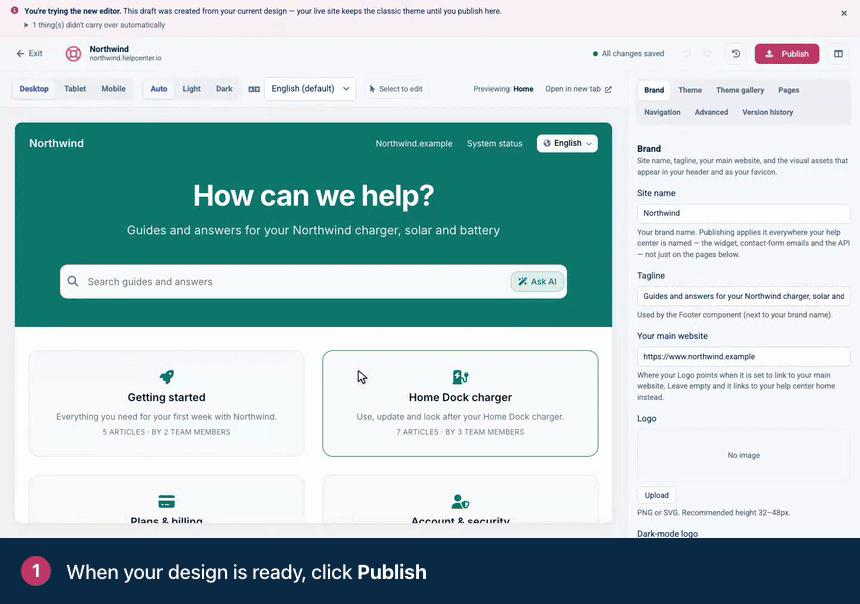
Task: Open the Getting started category card
Action: 167,403
